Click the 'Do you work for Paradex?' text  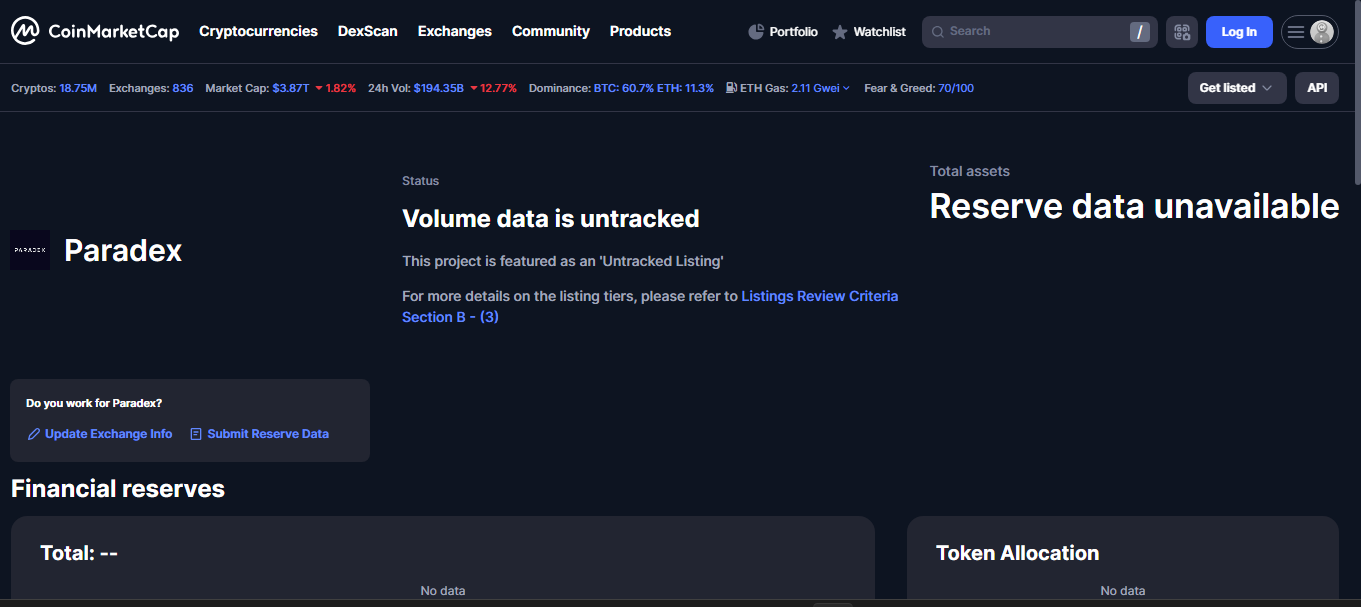[x=94, y=403]
